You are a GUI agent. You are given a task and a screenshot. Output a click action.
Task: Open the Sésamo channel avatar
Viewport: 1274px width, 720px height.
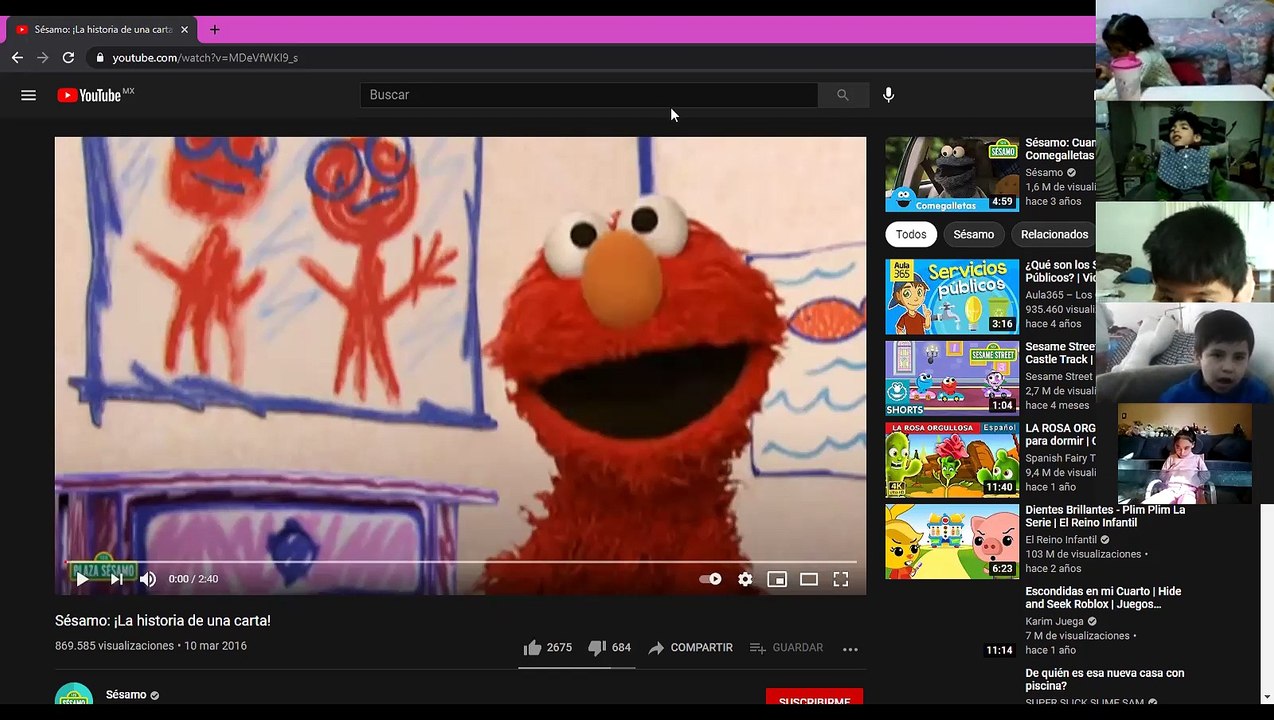point(74,695)
